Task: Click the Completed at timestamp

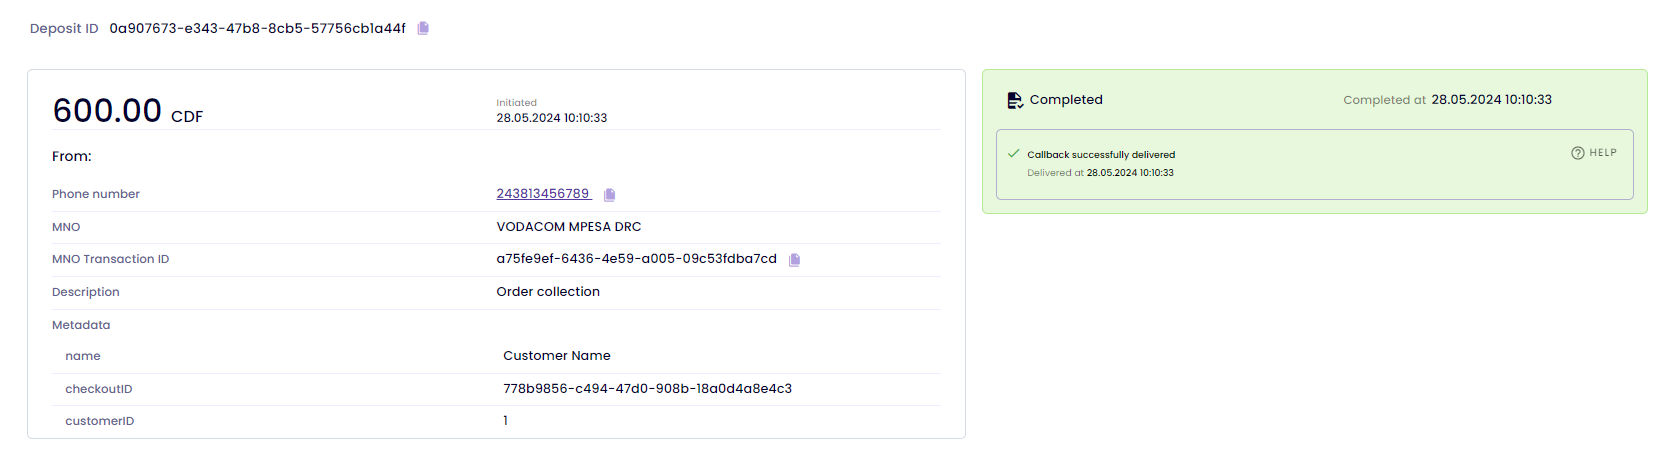Action: pyautogui.click(x=1491, y=100)
